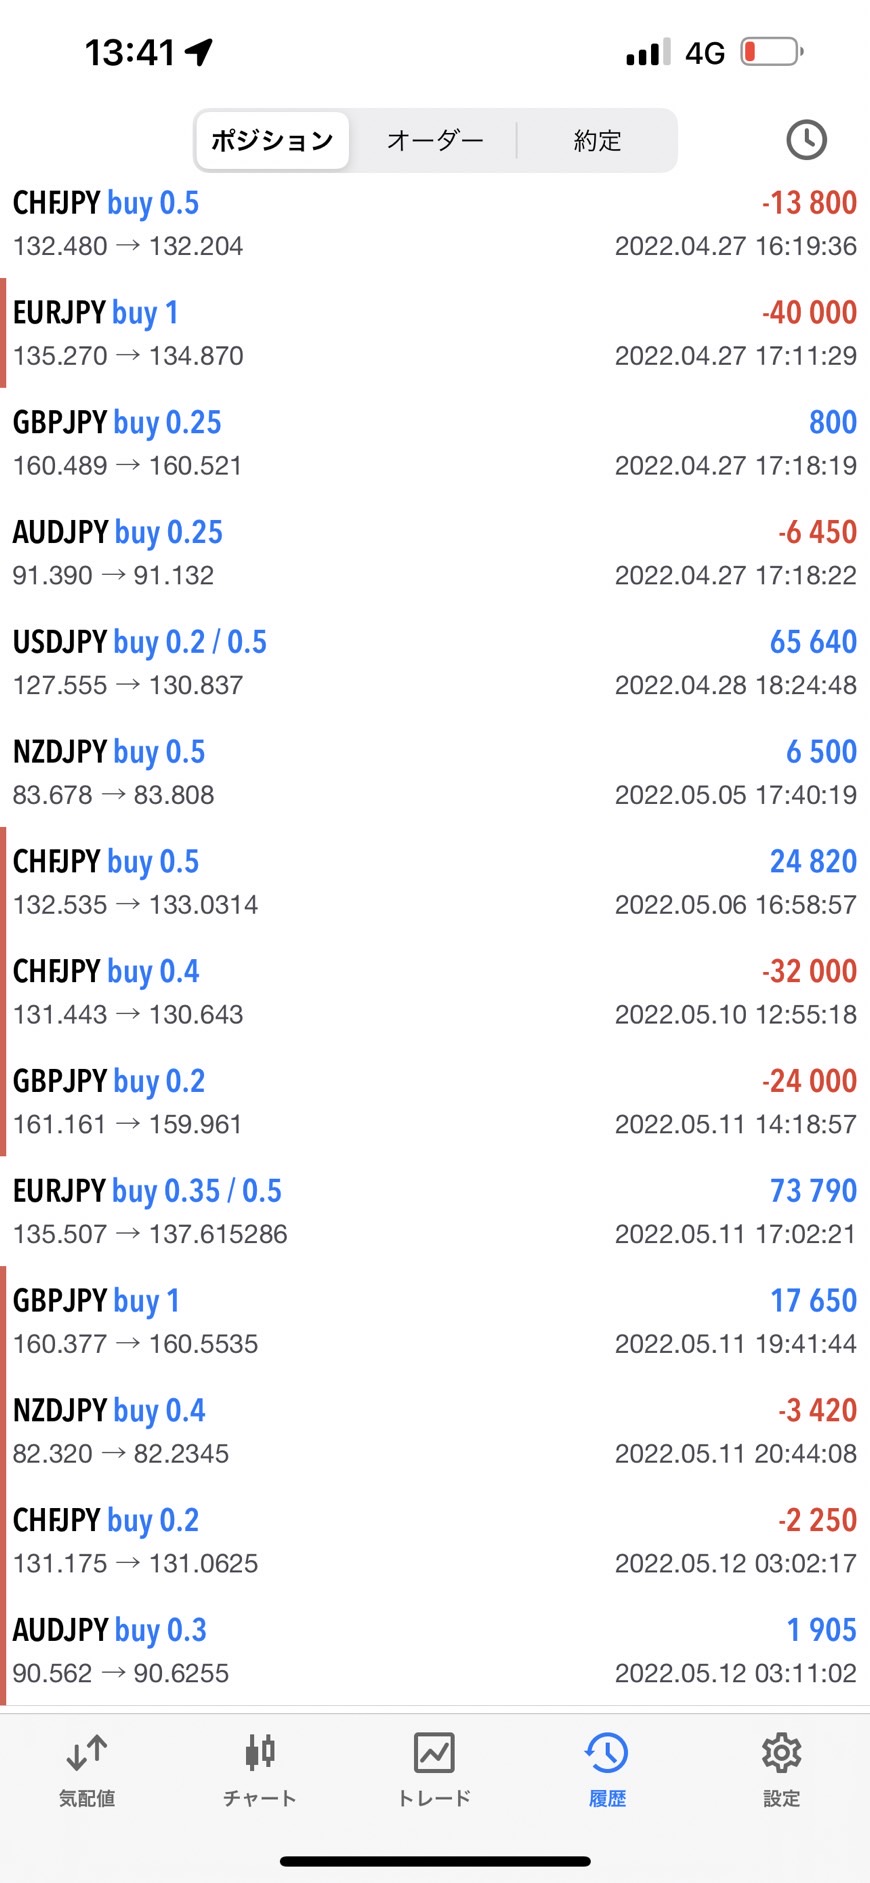Switch to the オーダー segment
870x1883 pixels.
[x=435, y=141]
